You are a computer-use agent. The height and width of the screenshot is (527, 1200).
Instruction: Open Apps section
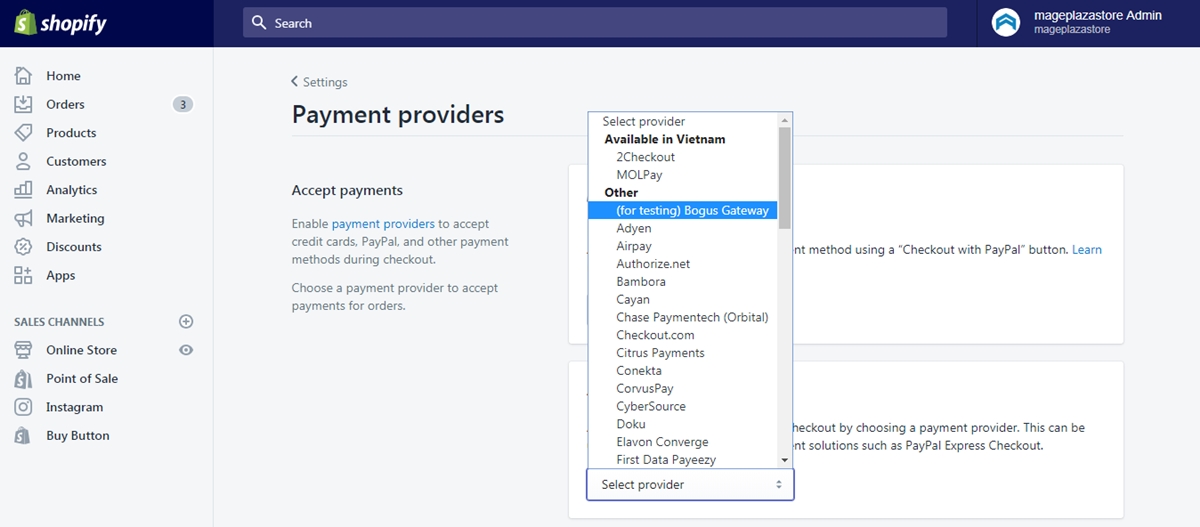pyautogui.click(x=61, y=275)
